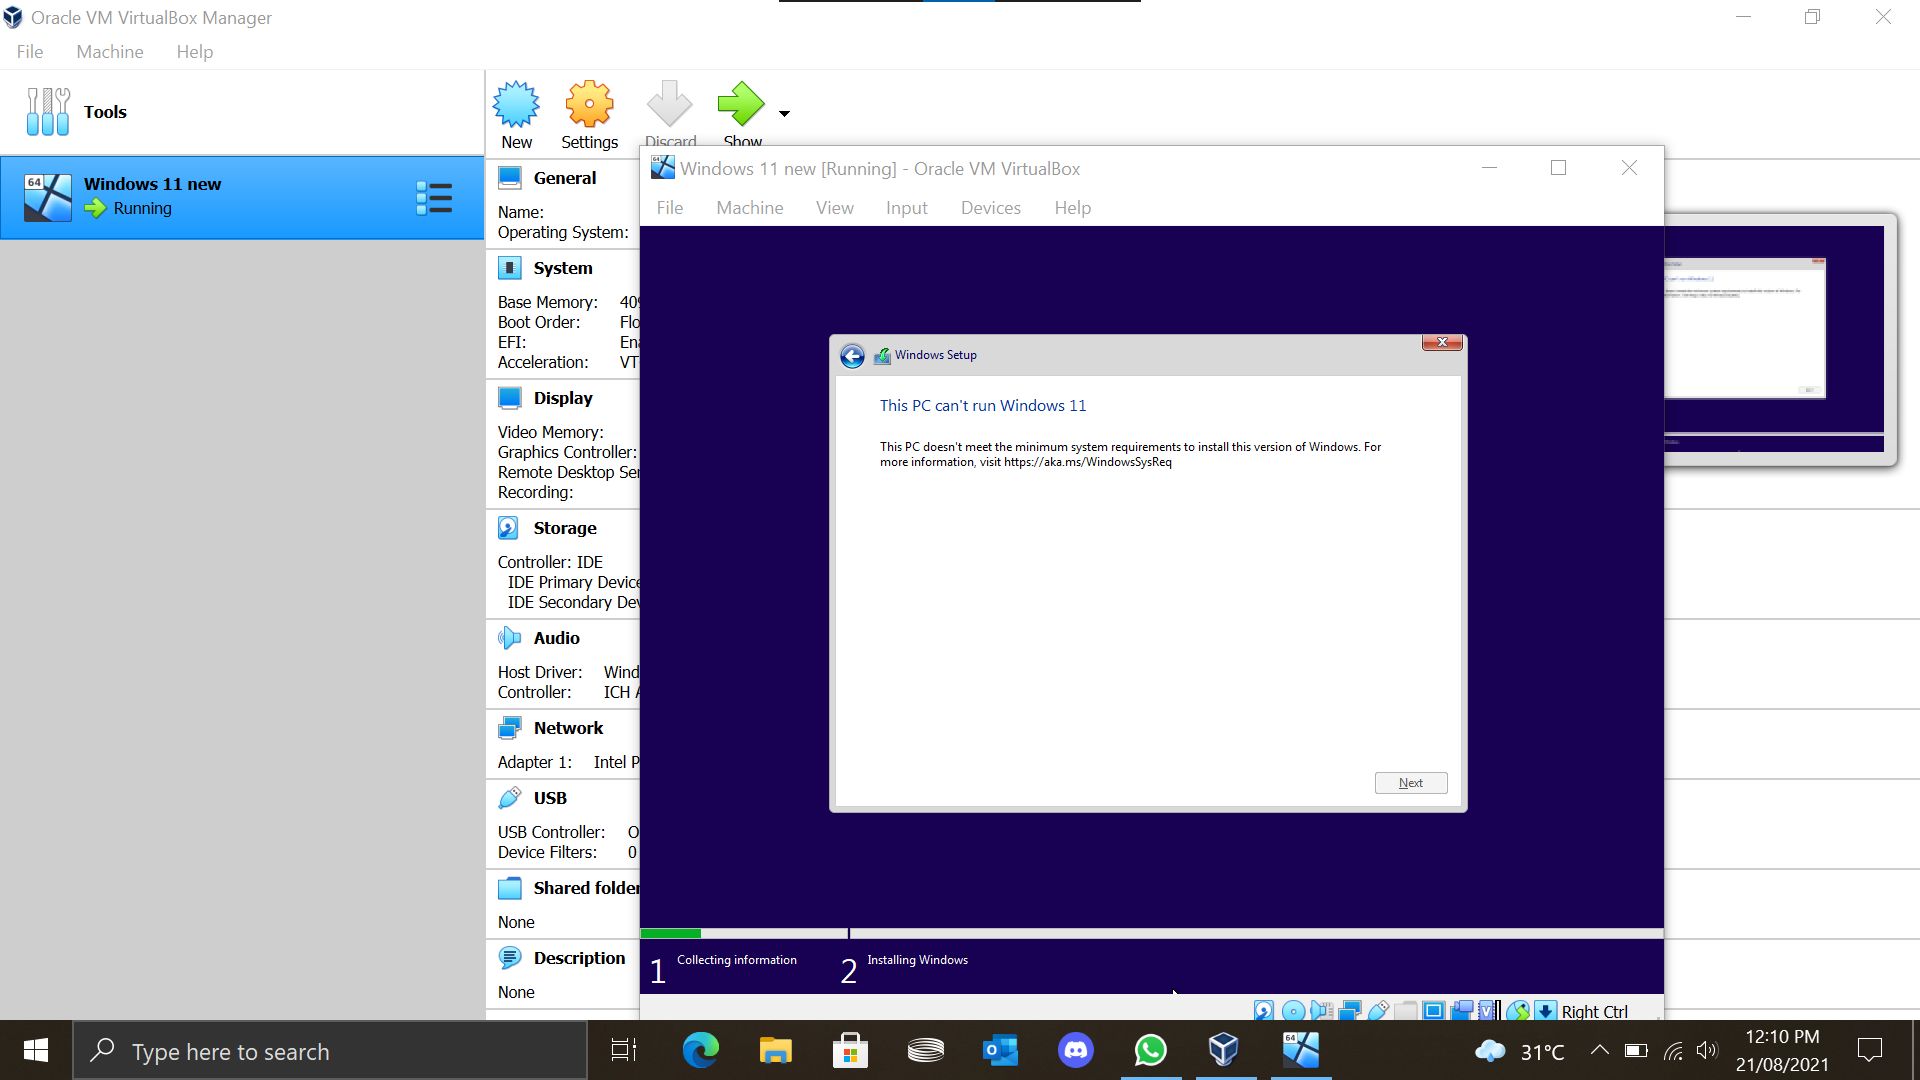Open Outlook from the taskbar
Screen dimensions: 1920x1080
(1000, 1050)
